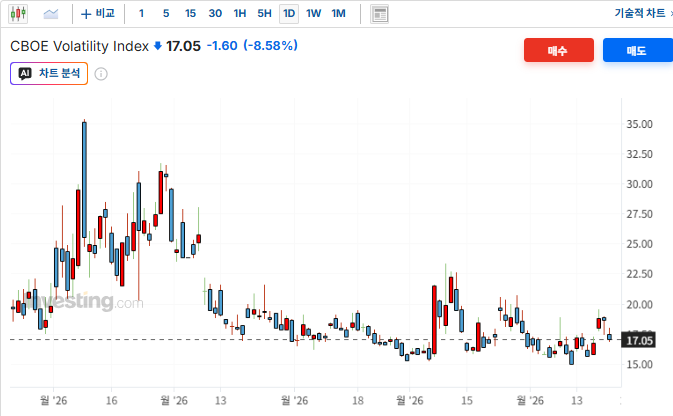The image size is (673, 416).
Task: Click the 25.00 price axis label
Action: (x=639, y=244)
